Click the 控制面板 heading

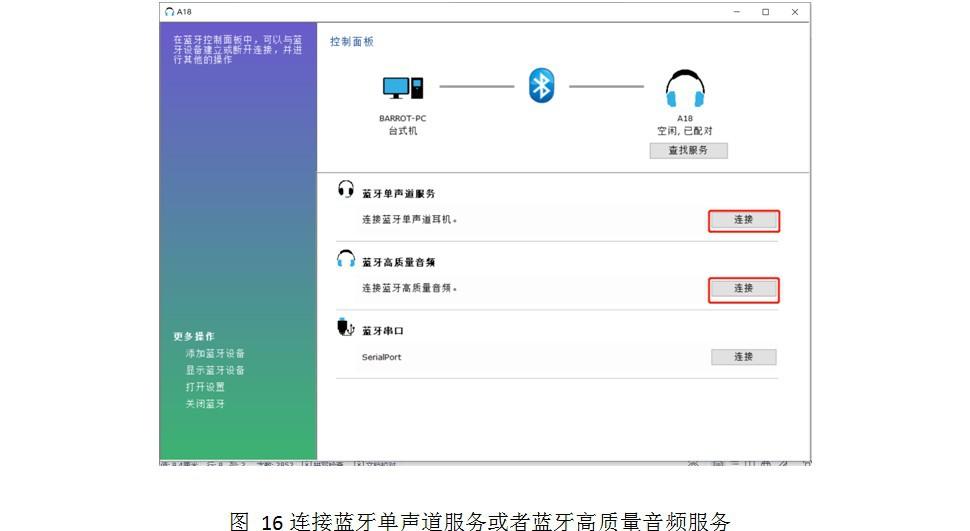coord(352,42)
